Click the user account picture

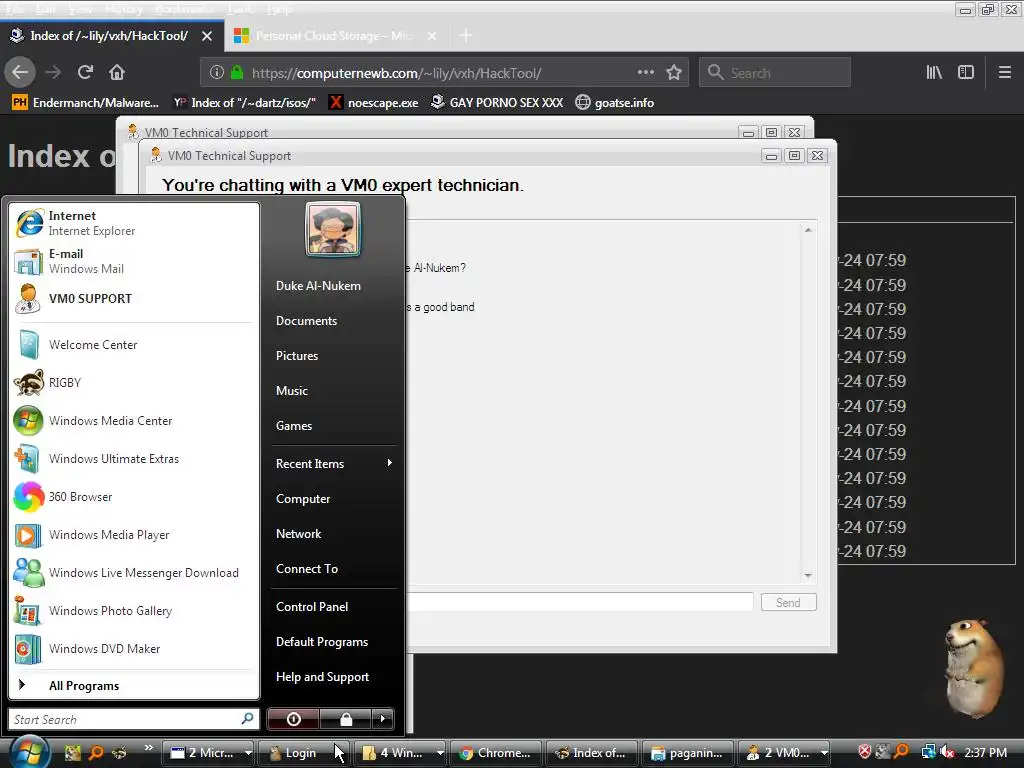coord(332,229)
